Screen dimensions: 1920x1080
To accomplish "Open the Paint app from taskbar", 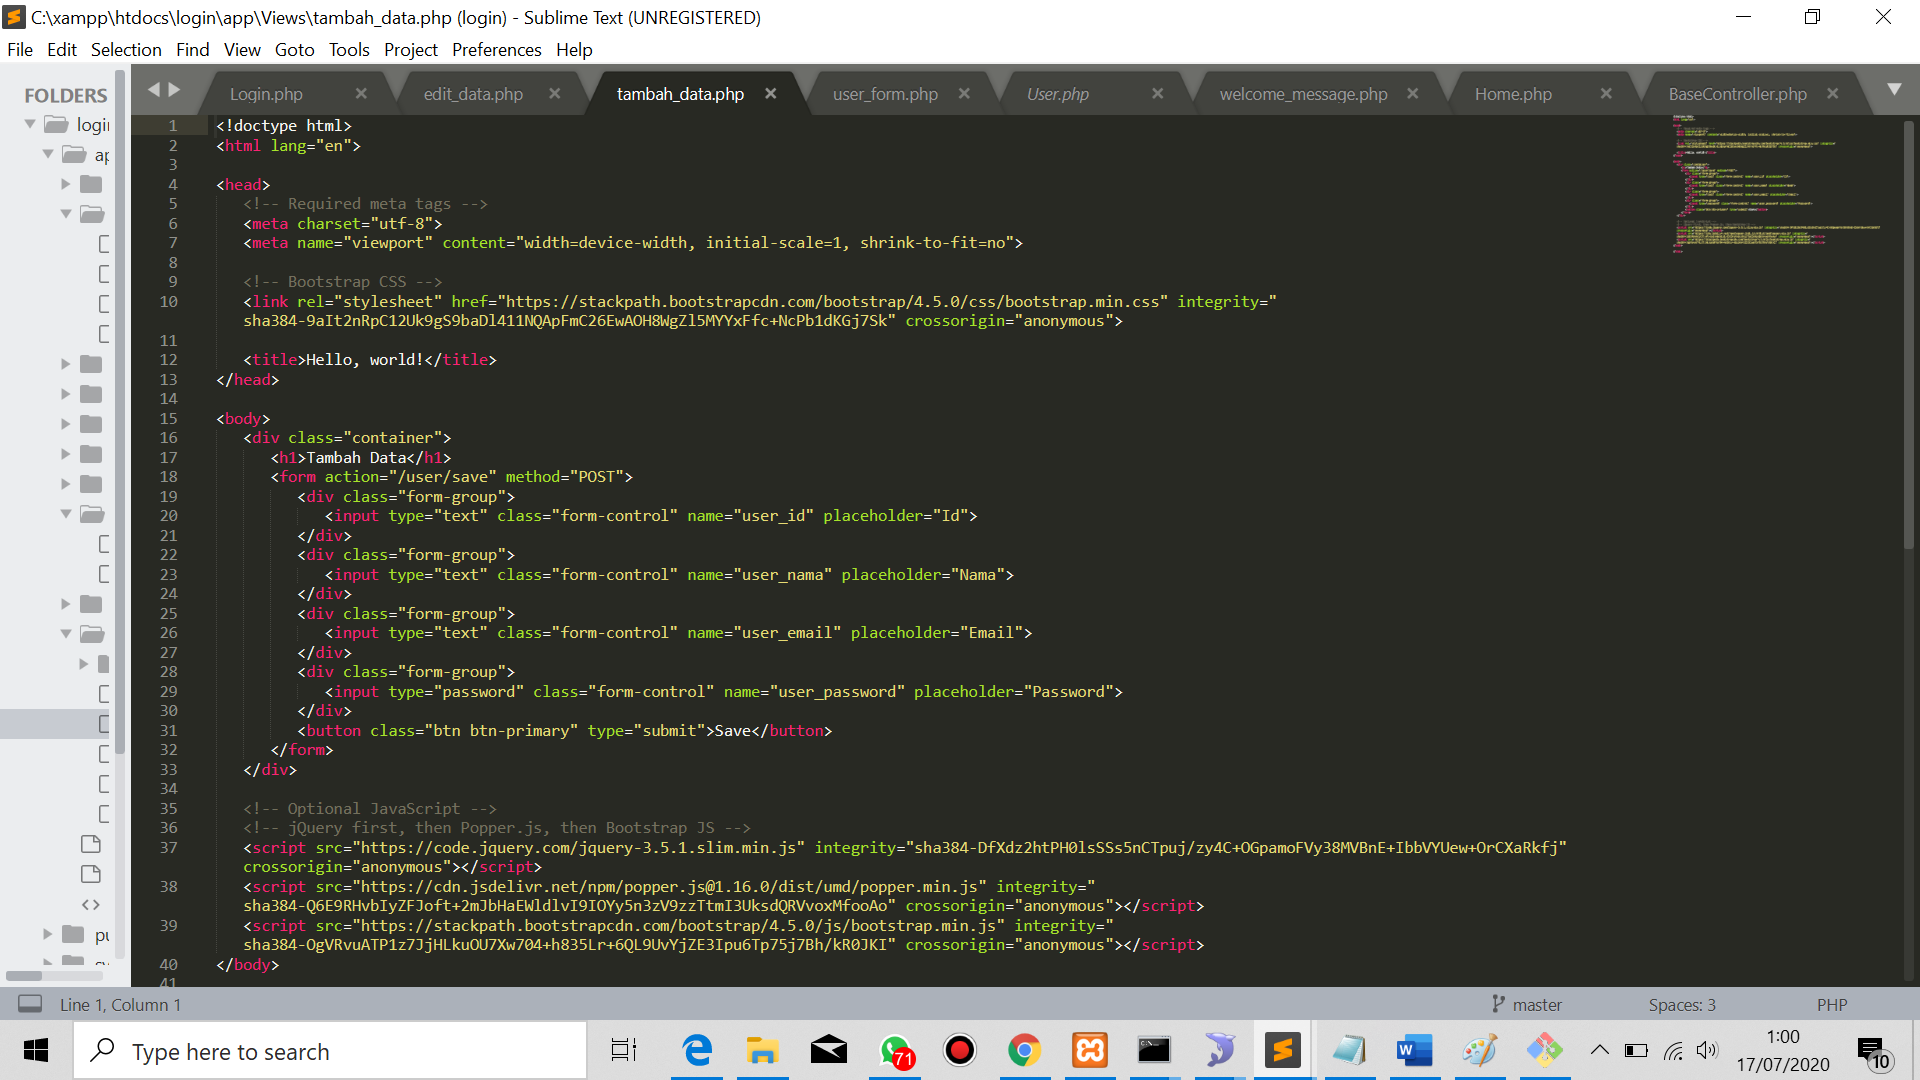I will click(1480, 1051).
